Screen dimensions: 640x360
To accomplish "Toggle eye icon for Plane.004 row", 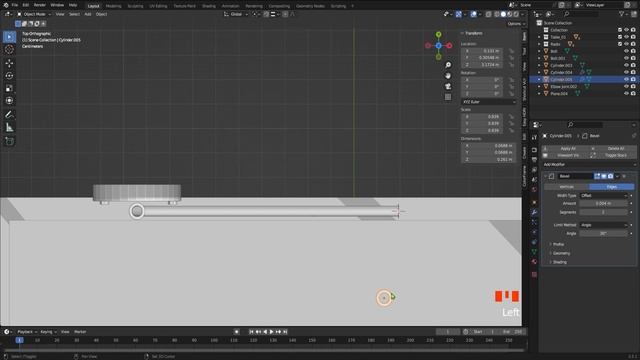I will (626, 93).
